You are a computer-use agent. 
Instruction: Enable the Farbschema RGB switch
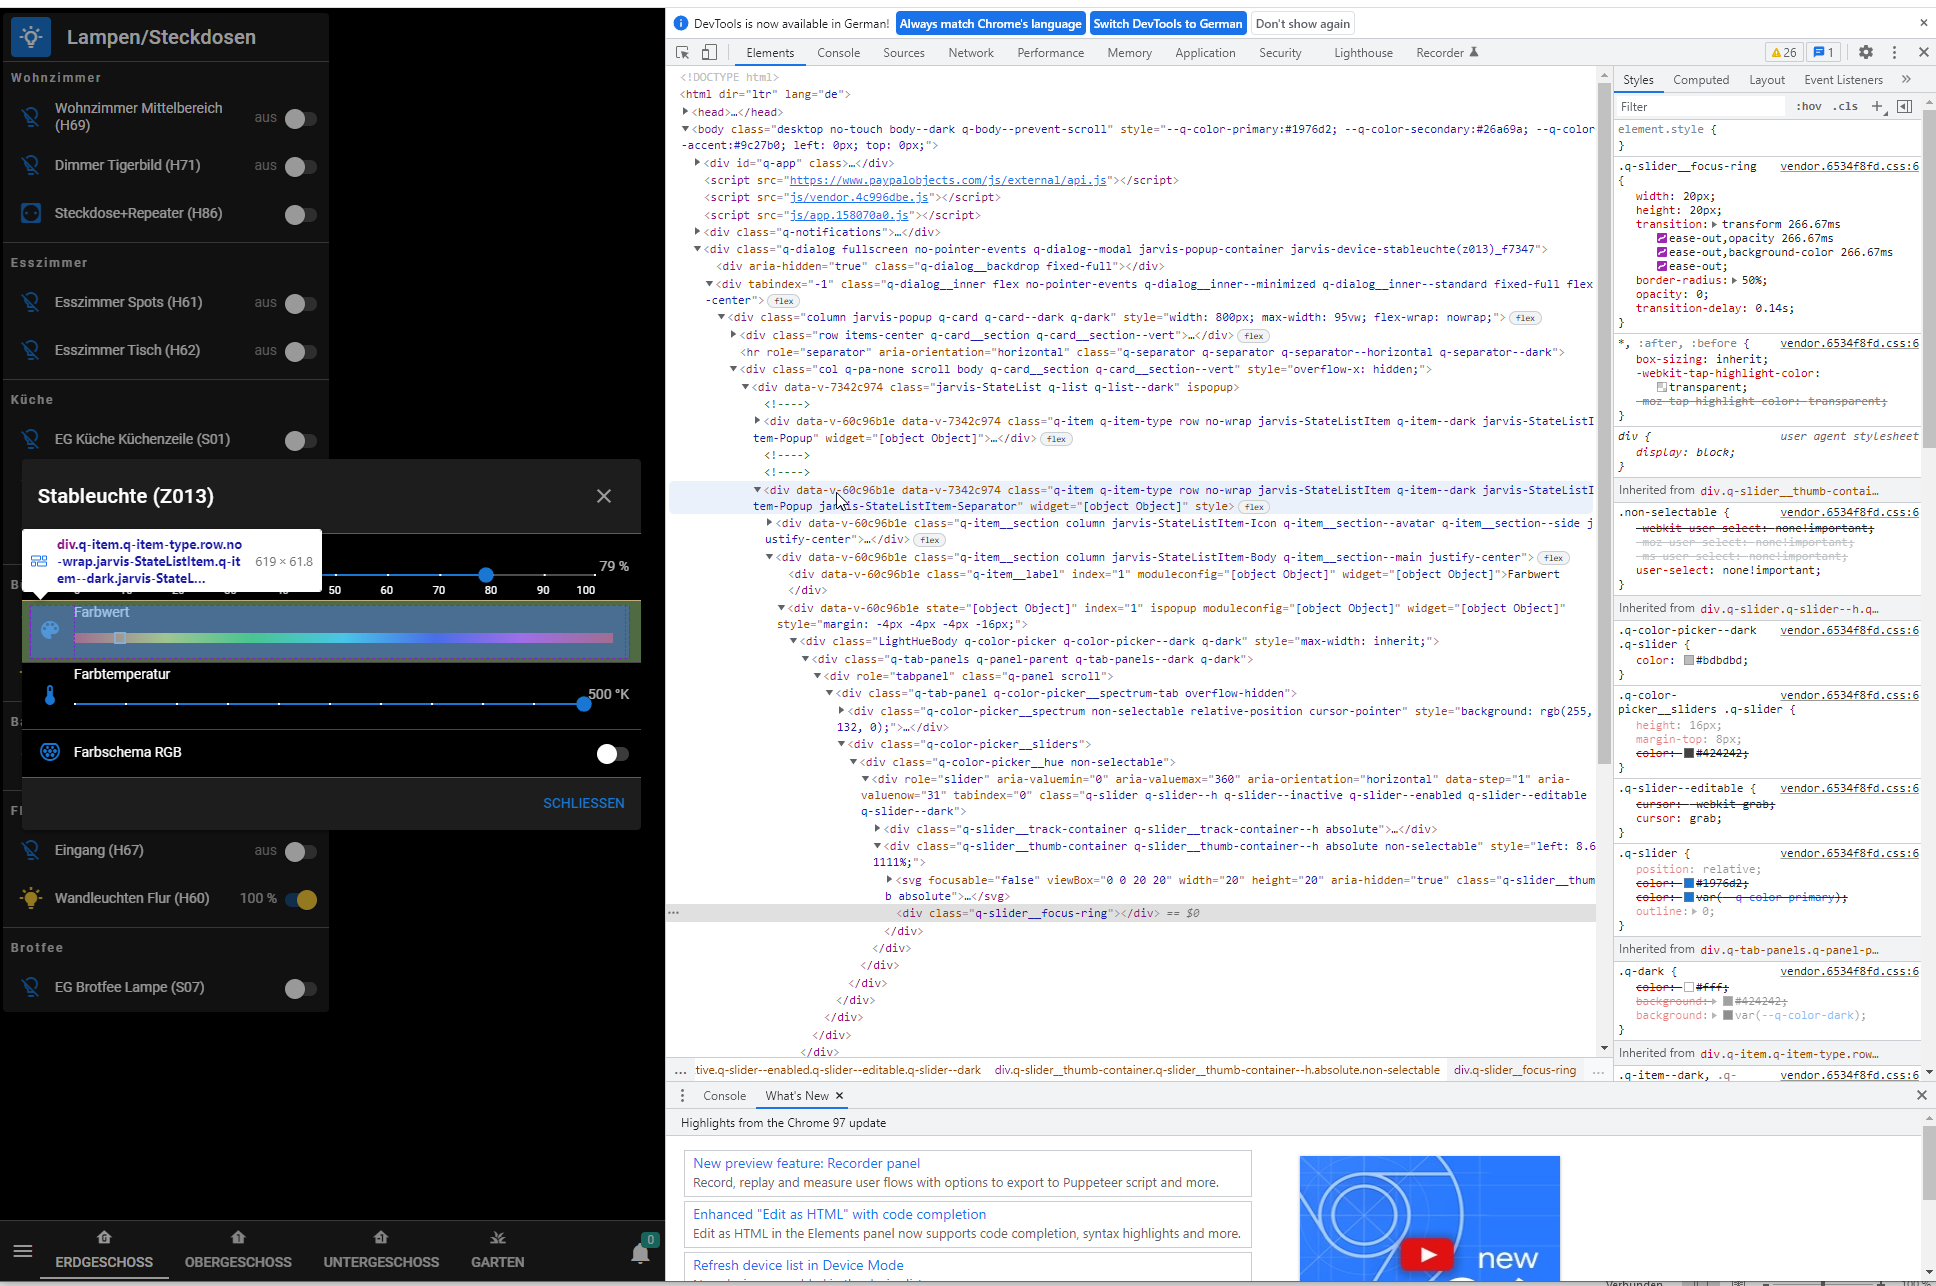612,753
